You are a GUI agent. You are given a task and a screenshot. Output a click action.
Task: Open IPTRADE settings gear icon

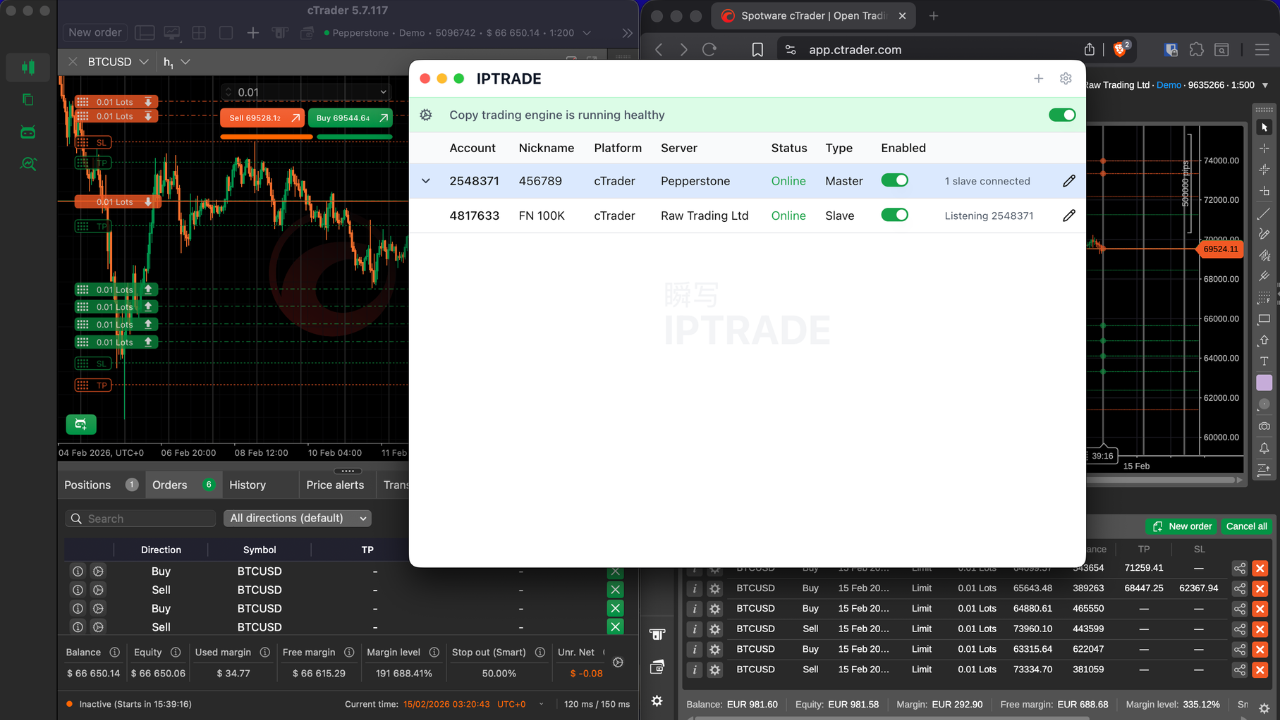coord(1065,79)
